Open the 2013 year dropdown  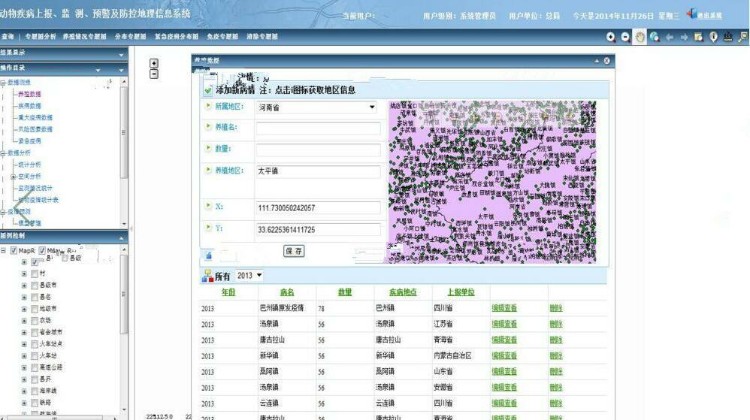point(249,276)
